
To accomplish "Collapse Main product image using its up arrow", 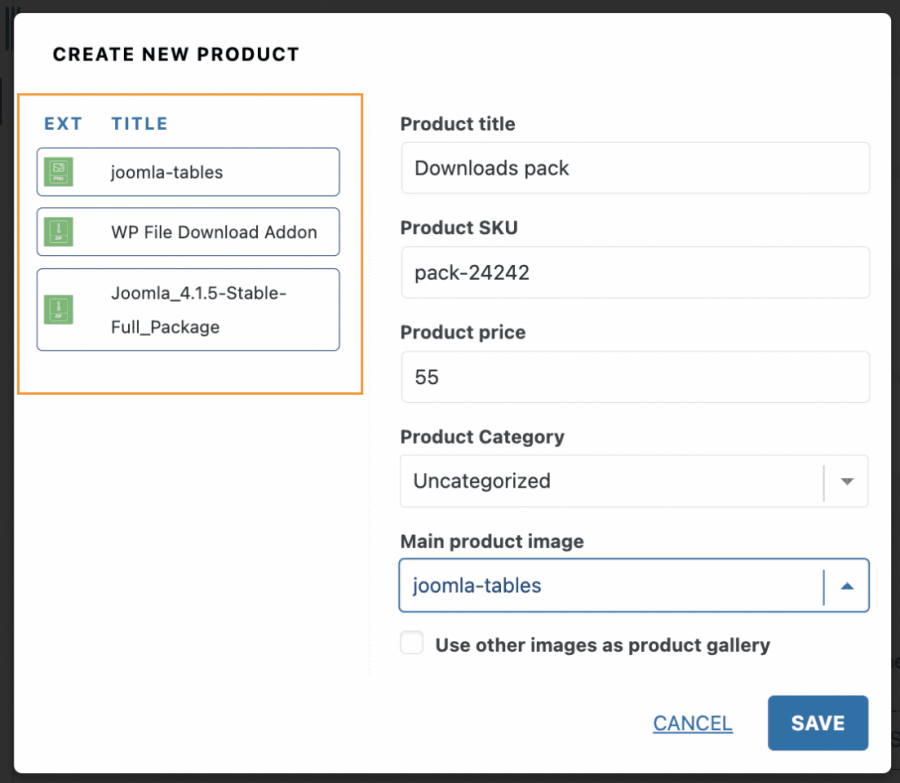I will [x=847, y=585].
